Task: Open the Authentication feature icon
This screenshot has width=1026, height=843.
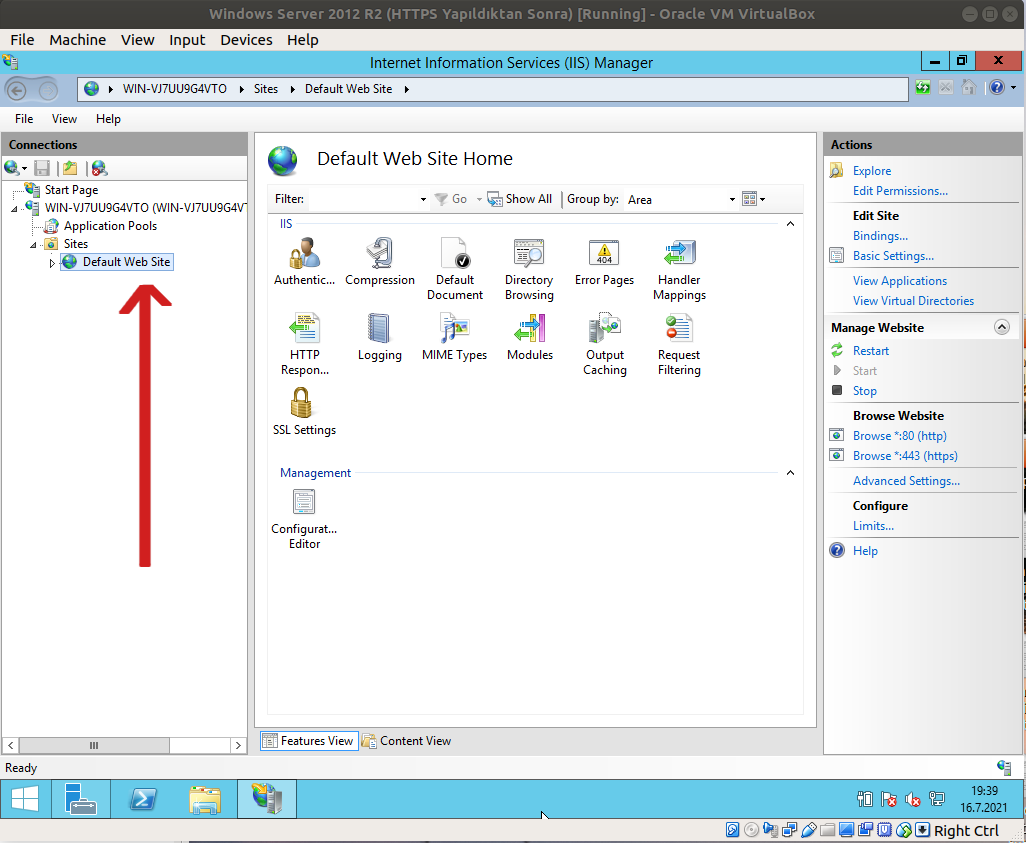Action: click(x=304, y=262)
